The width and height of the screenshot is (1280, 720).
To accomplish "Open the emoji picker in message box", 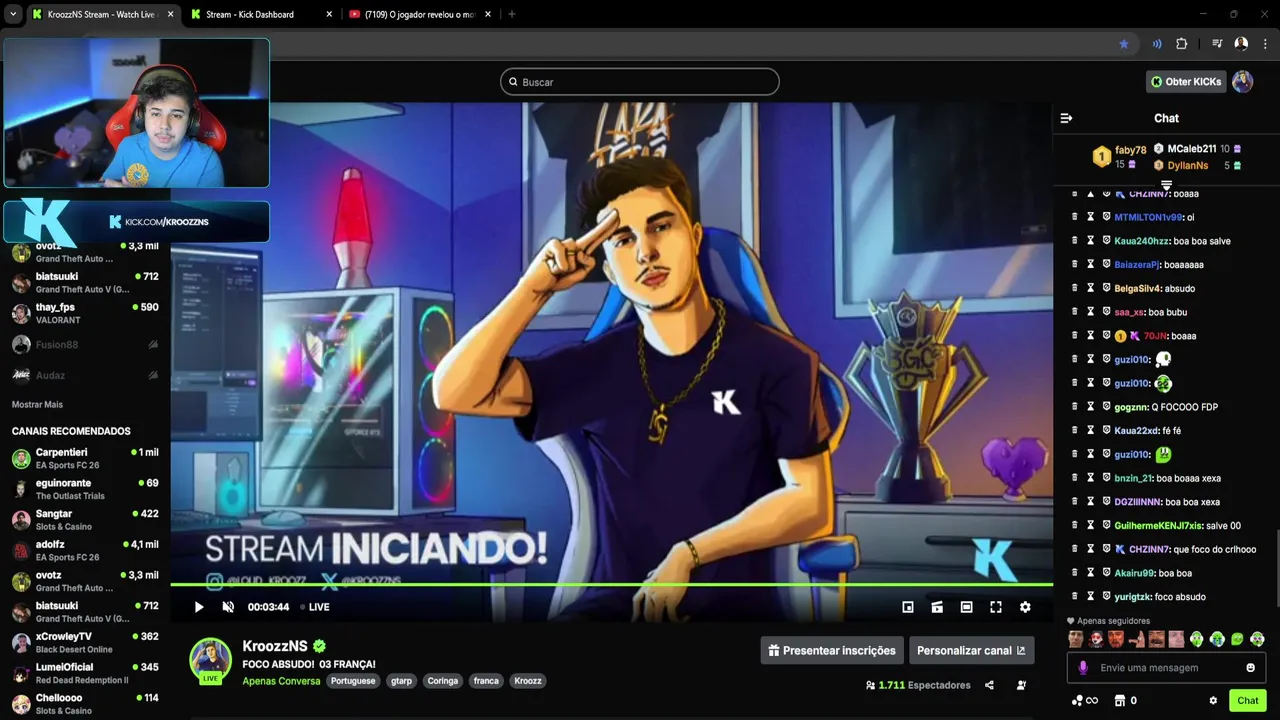I will tap(1250, 668).
